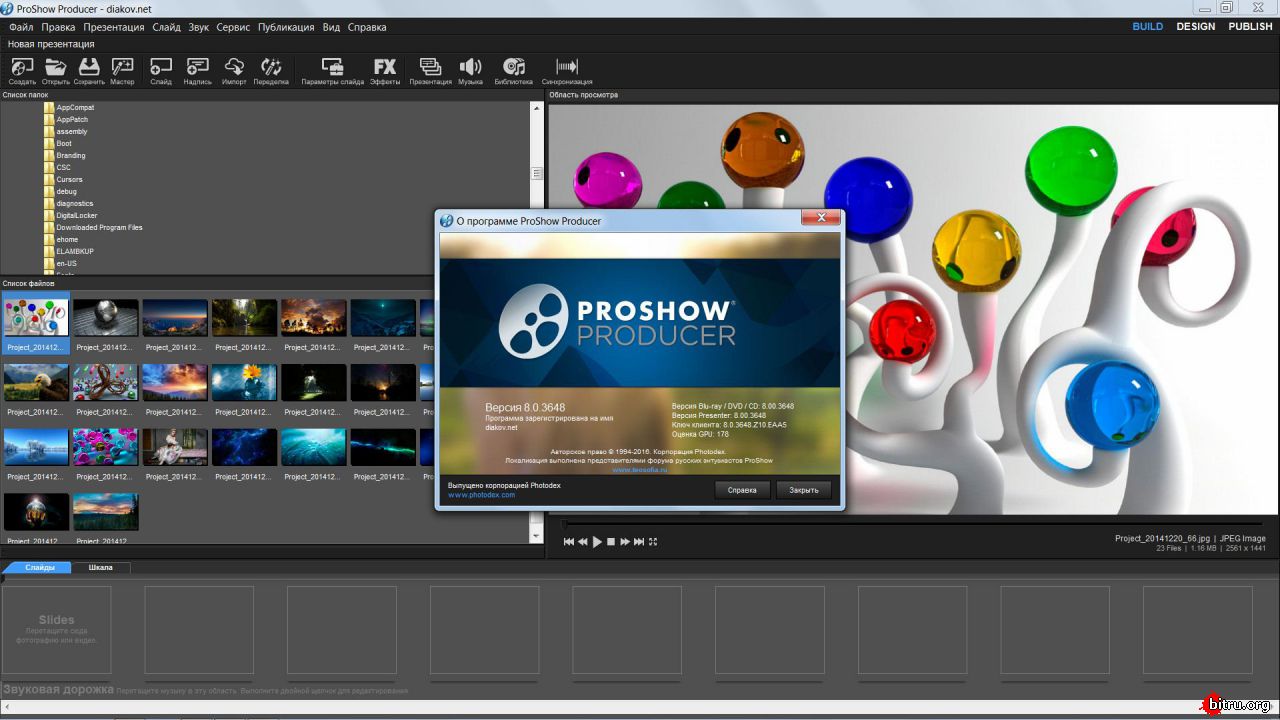This screenshot has height=720, width=1280.
Task: Stop playback with the Stop button
Action: 611,542
